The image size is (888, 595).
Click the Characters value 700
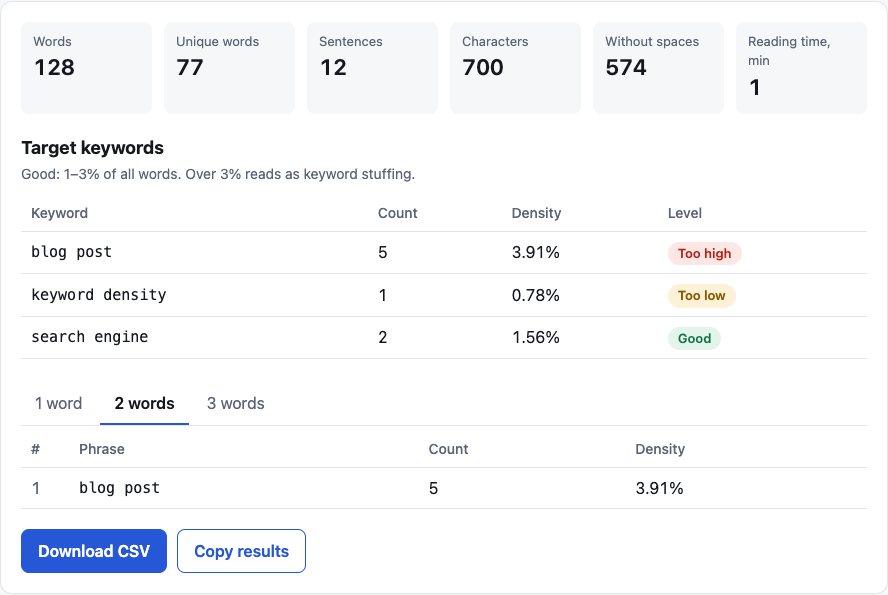pyautogui.click(x=483, y=68)
